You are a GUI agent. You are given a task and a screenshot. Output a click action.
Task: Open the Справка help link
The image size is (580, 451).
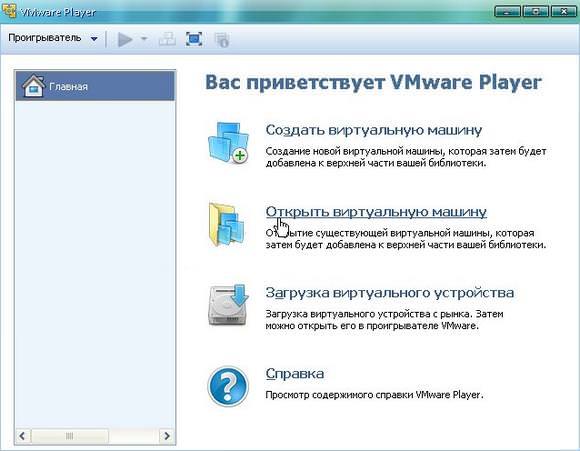[295, 374]
